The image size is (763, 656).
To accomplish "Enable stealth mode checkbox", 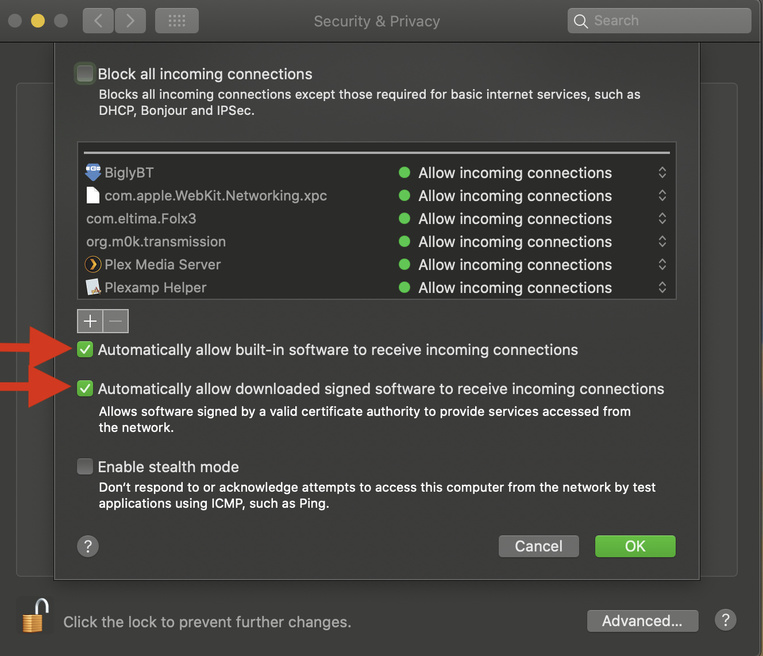I will click(85, 467).
